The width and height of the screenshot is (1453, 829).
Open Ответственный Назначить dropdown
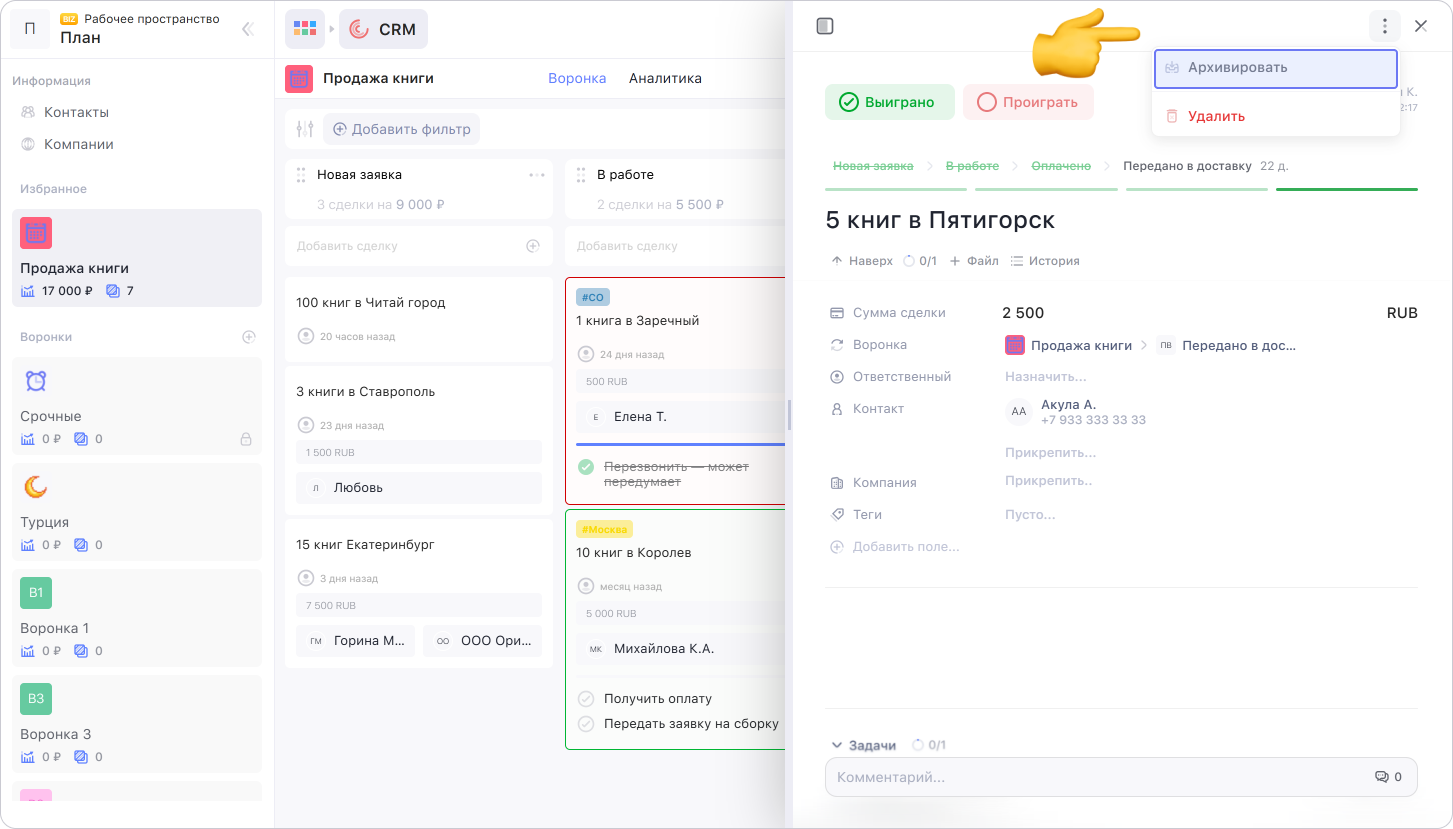point(1045,377)
